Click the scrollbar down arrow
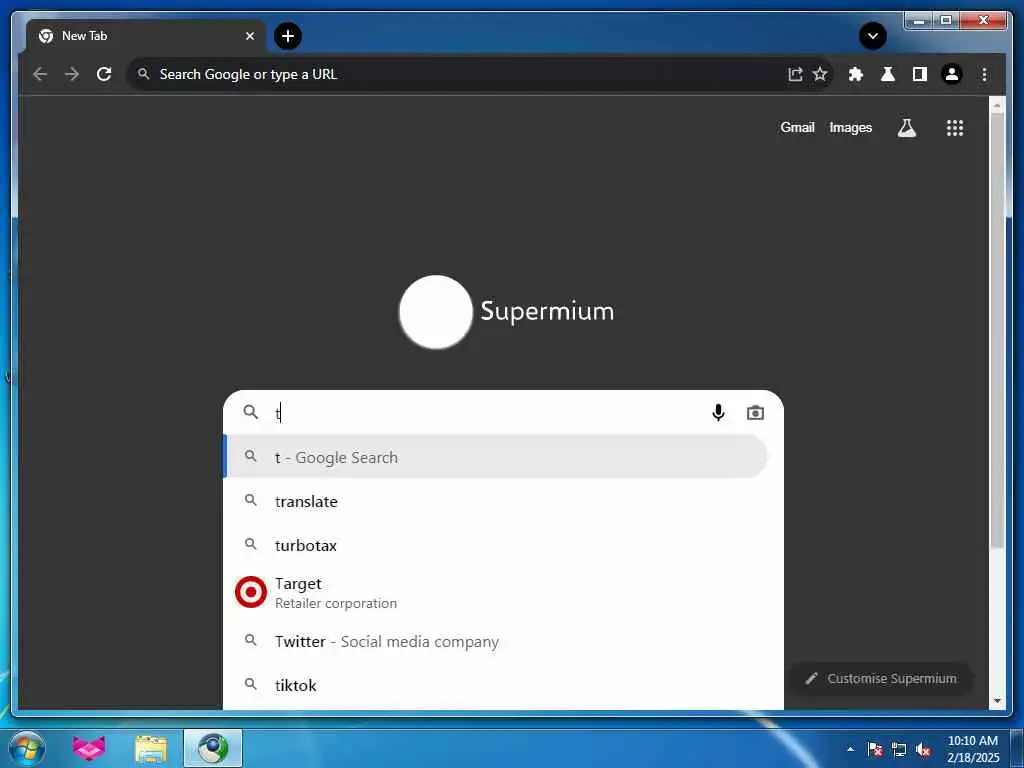The image size is (1024, 768). pos(997,701)
